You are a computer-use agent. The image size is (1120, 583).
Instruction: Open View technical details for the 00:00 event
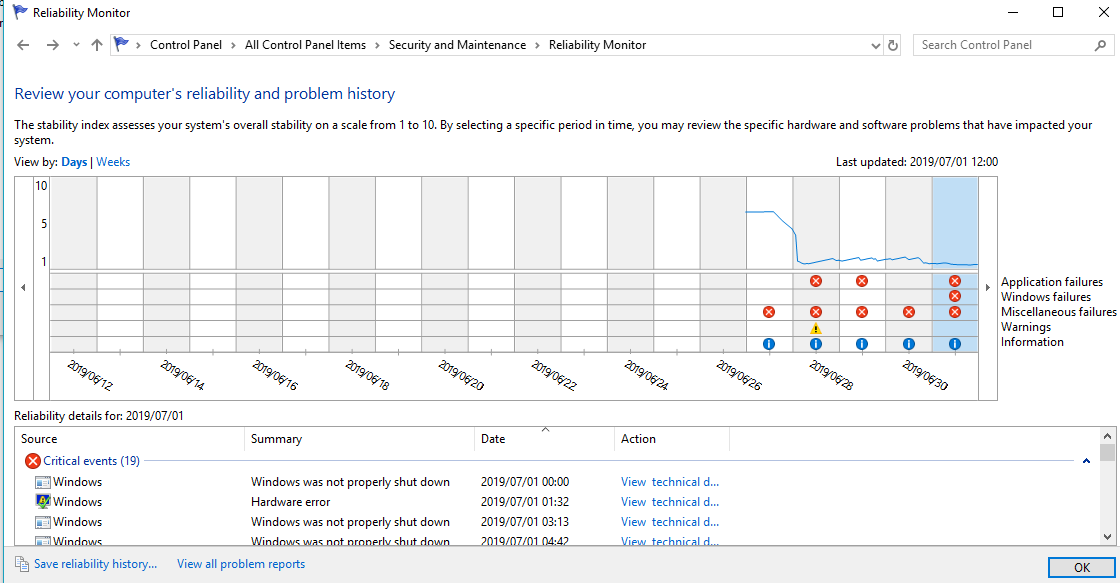670,482
